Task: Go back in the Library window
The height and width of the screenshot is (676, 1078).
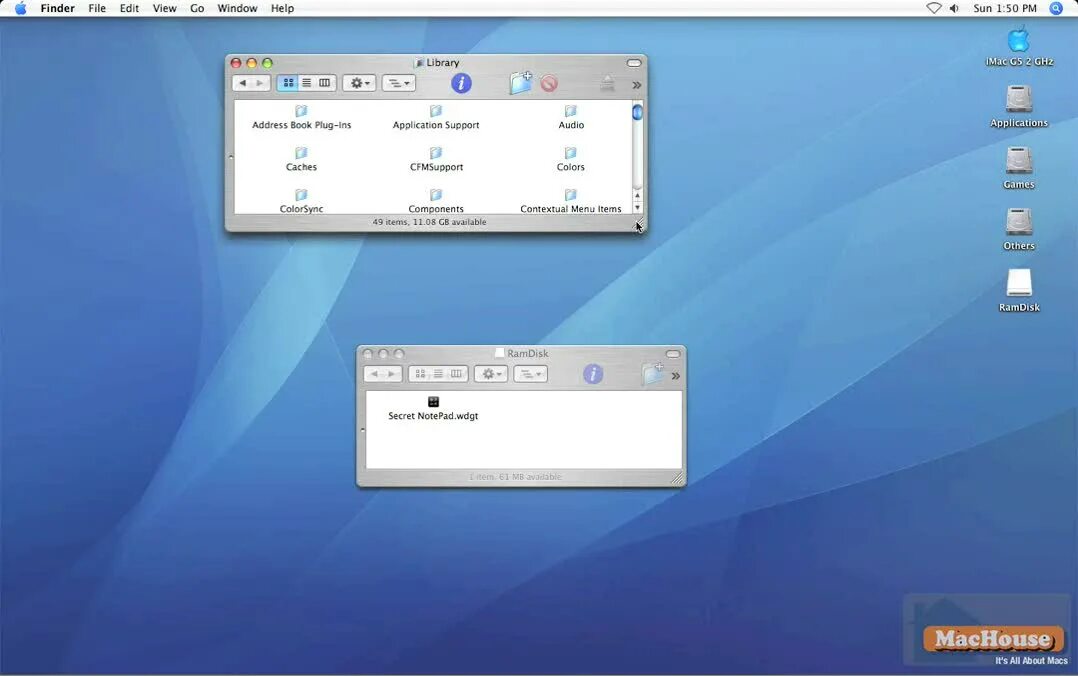Action: (x=242, y=83)
